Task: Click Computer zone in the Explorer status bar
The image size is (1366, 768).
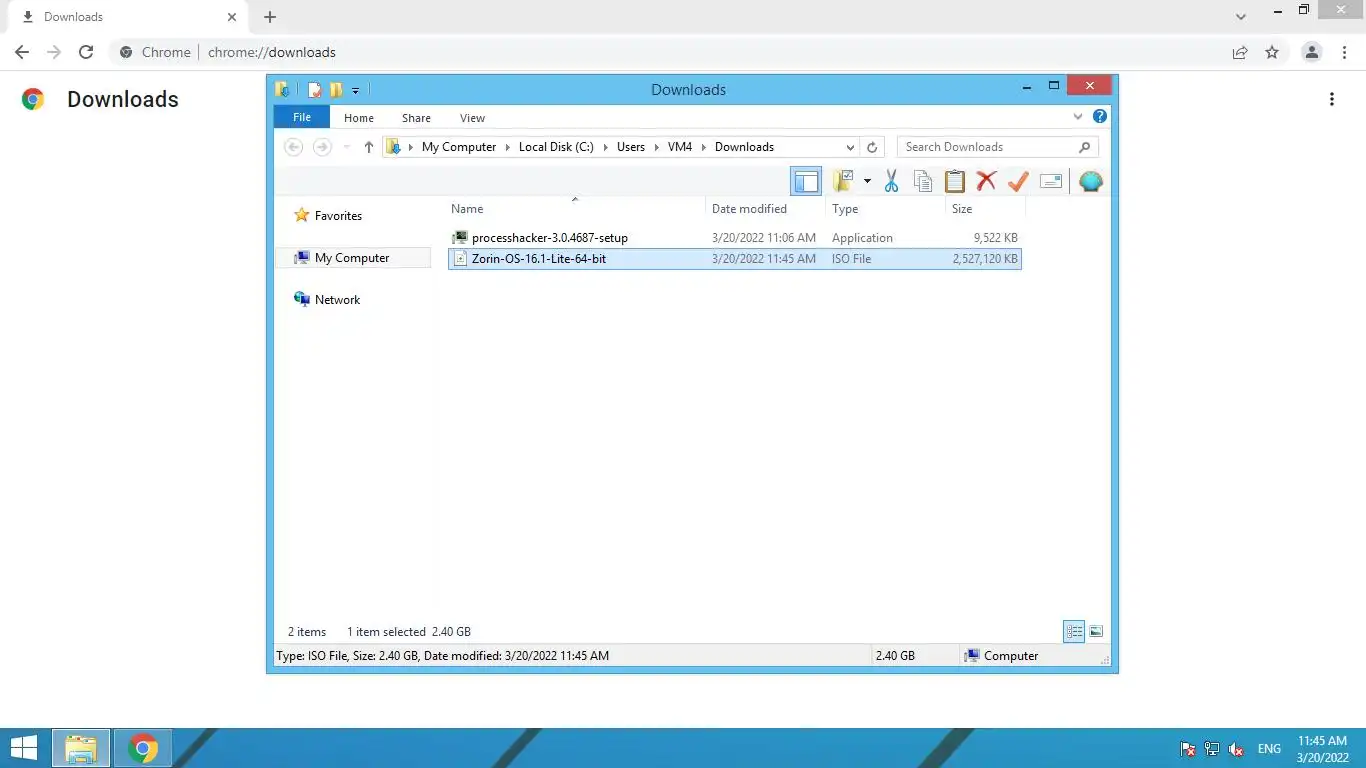Action: [x=1001, y=656]
